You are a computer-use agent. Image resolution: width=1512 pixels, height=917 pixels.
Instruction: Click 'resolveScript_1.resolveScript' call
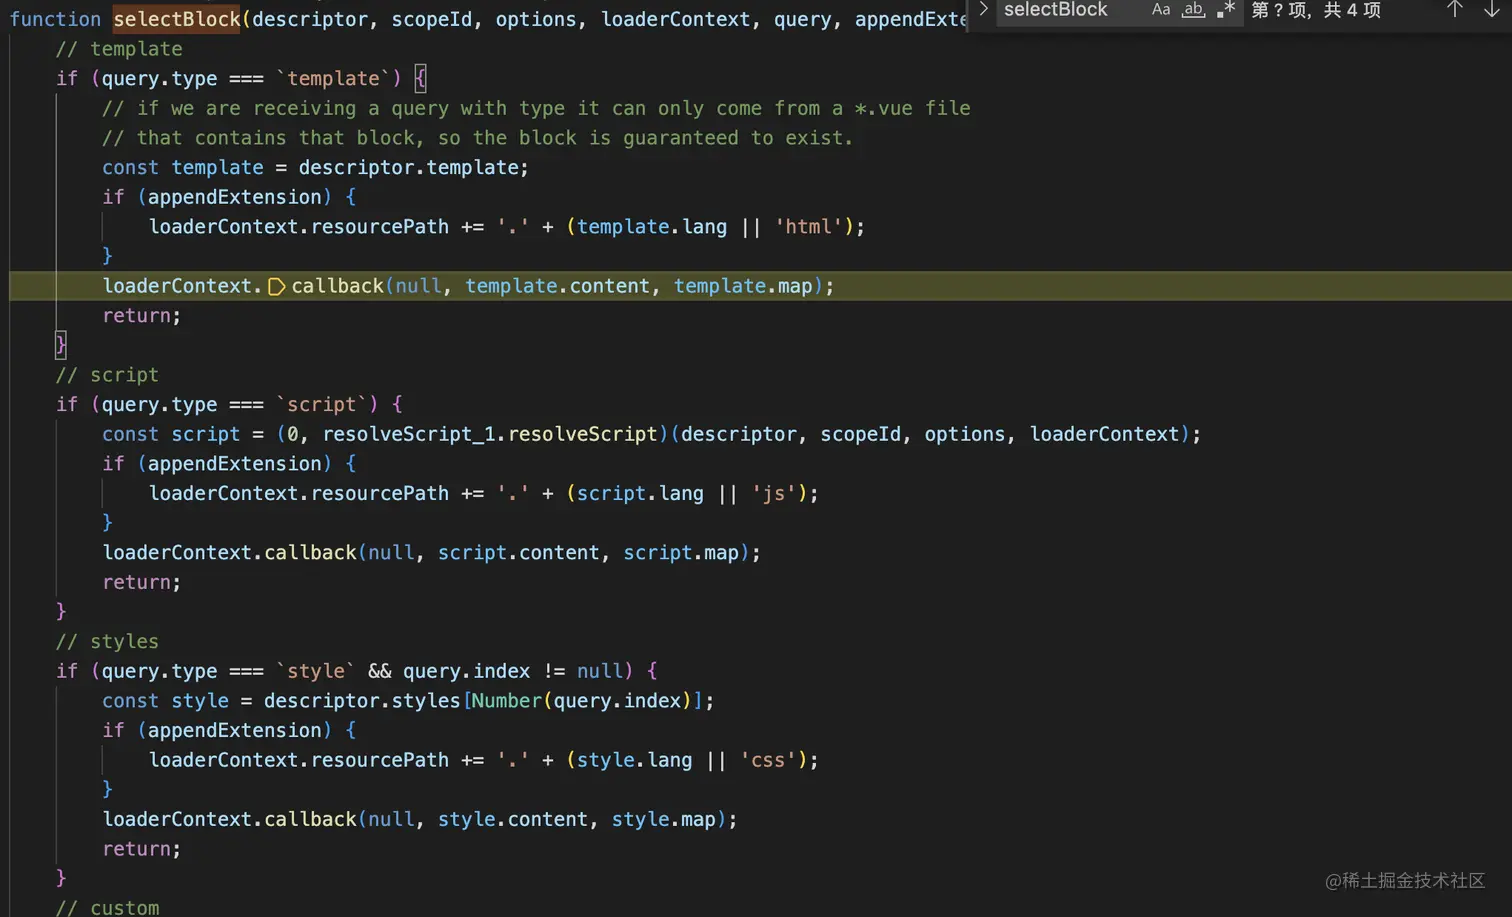coord(490,434)
